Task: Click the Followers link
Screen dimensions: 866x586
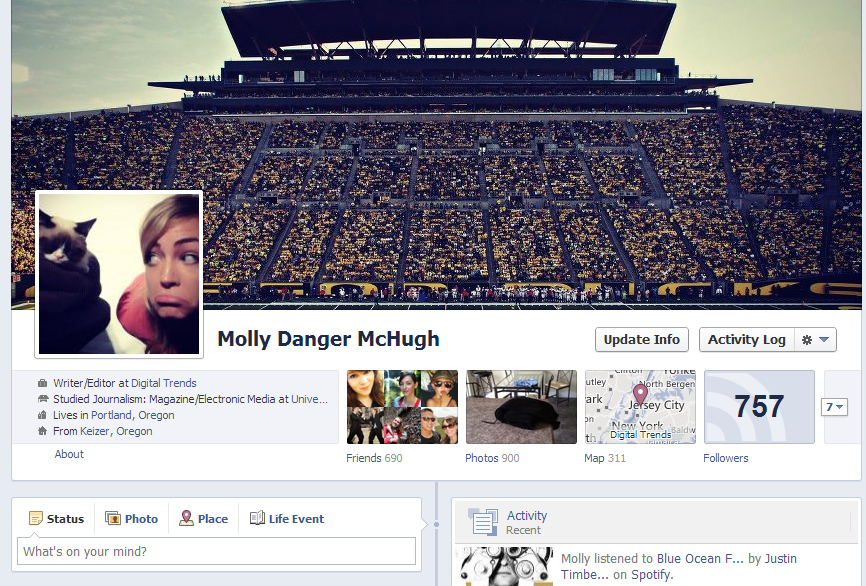Action: coord(726,458)
